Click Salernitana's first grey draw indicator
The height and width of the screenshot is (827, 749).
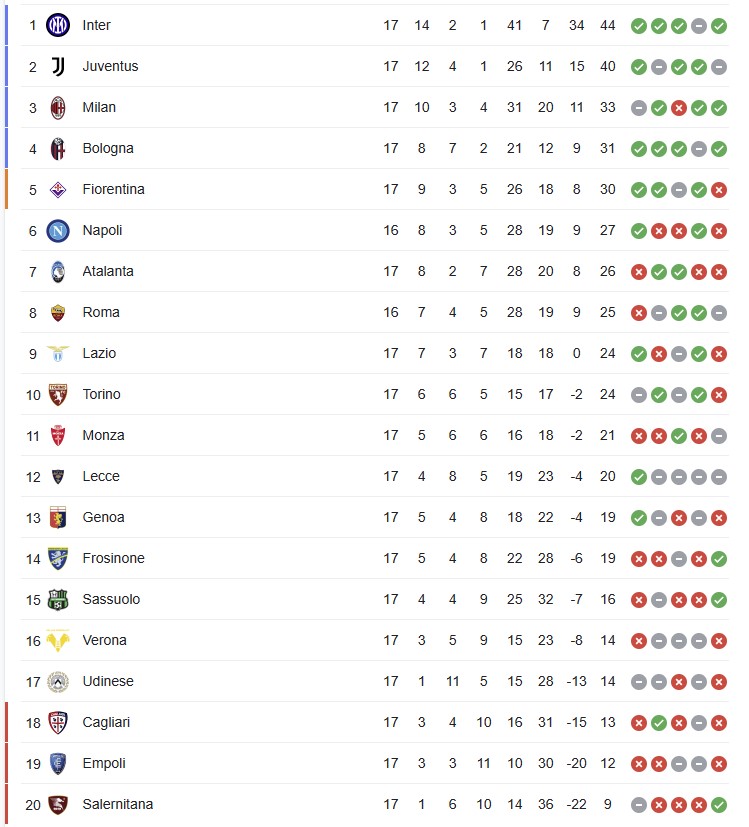click(639, 805)
